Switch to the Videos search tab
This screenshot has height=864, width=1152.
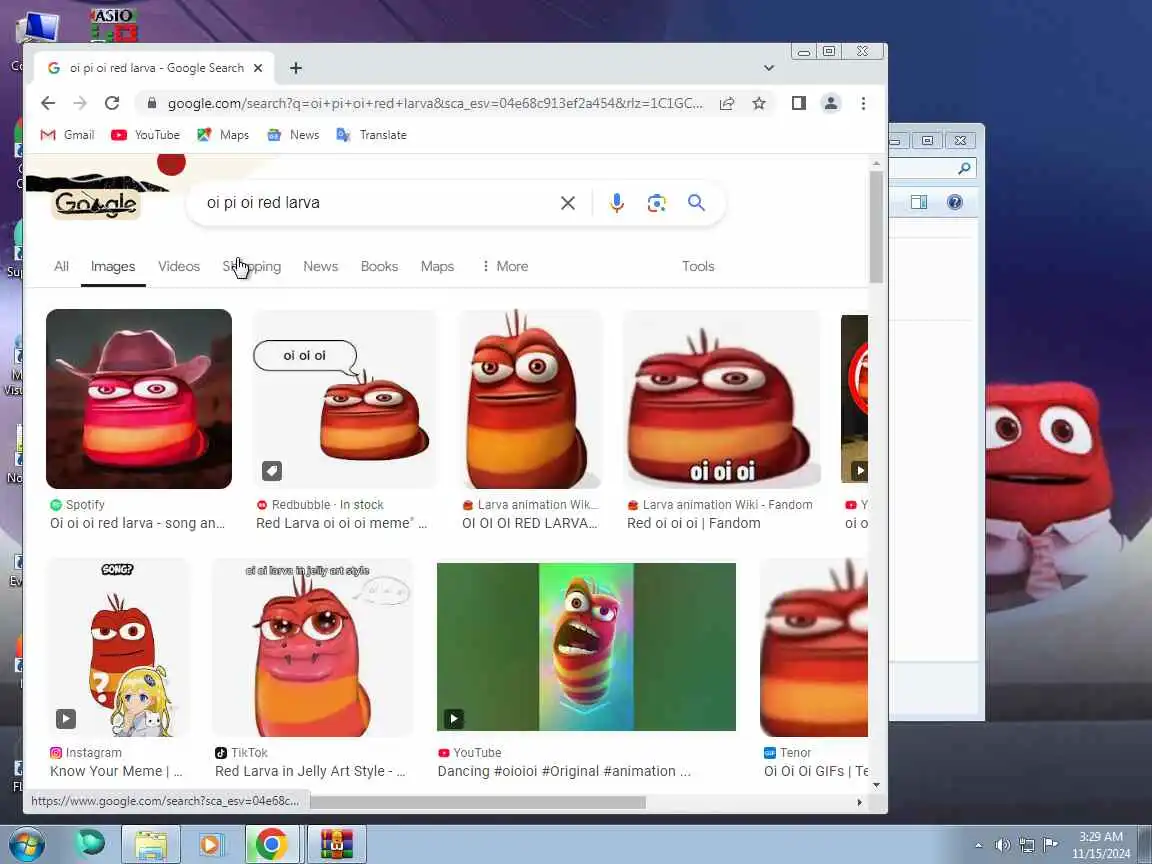[x=179, y=267]
